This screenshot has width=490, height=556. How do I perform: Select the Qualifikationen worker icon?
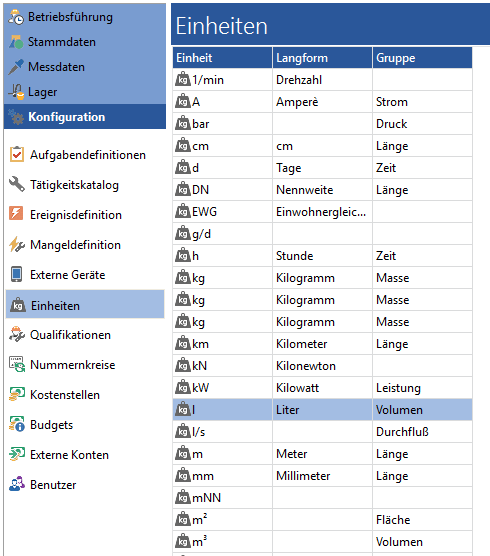pos(17,335)
